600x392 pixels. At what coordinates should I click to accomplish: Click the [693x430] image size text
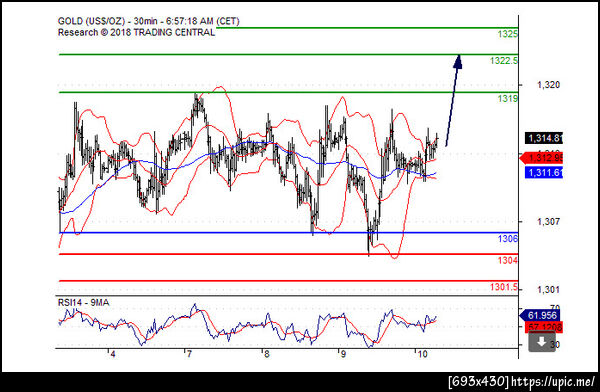(x=479, y=381)
